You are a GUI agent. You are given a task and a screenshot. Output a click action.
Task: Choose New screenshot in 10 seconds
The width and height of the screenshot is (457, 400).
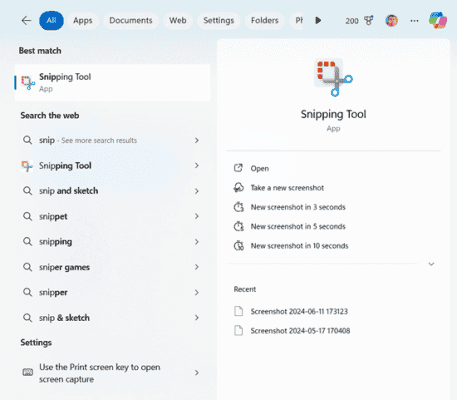(300, 246)
